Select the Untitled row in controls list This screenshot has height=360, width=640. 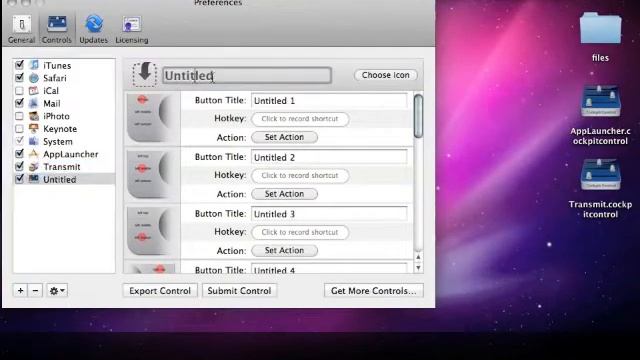(64, 179)
